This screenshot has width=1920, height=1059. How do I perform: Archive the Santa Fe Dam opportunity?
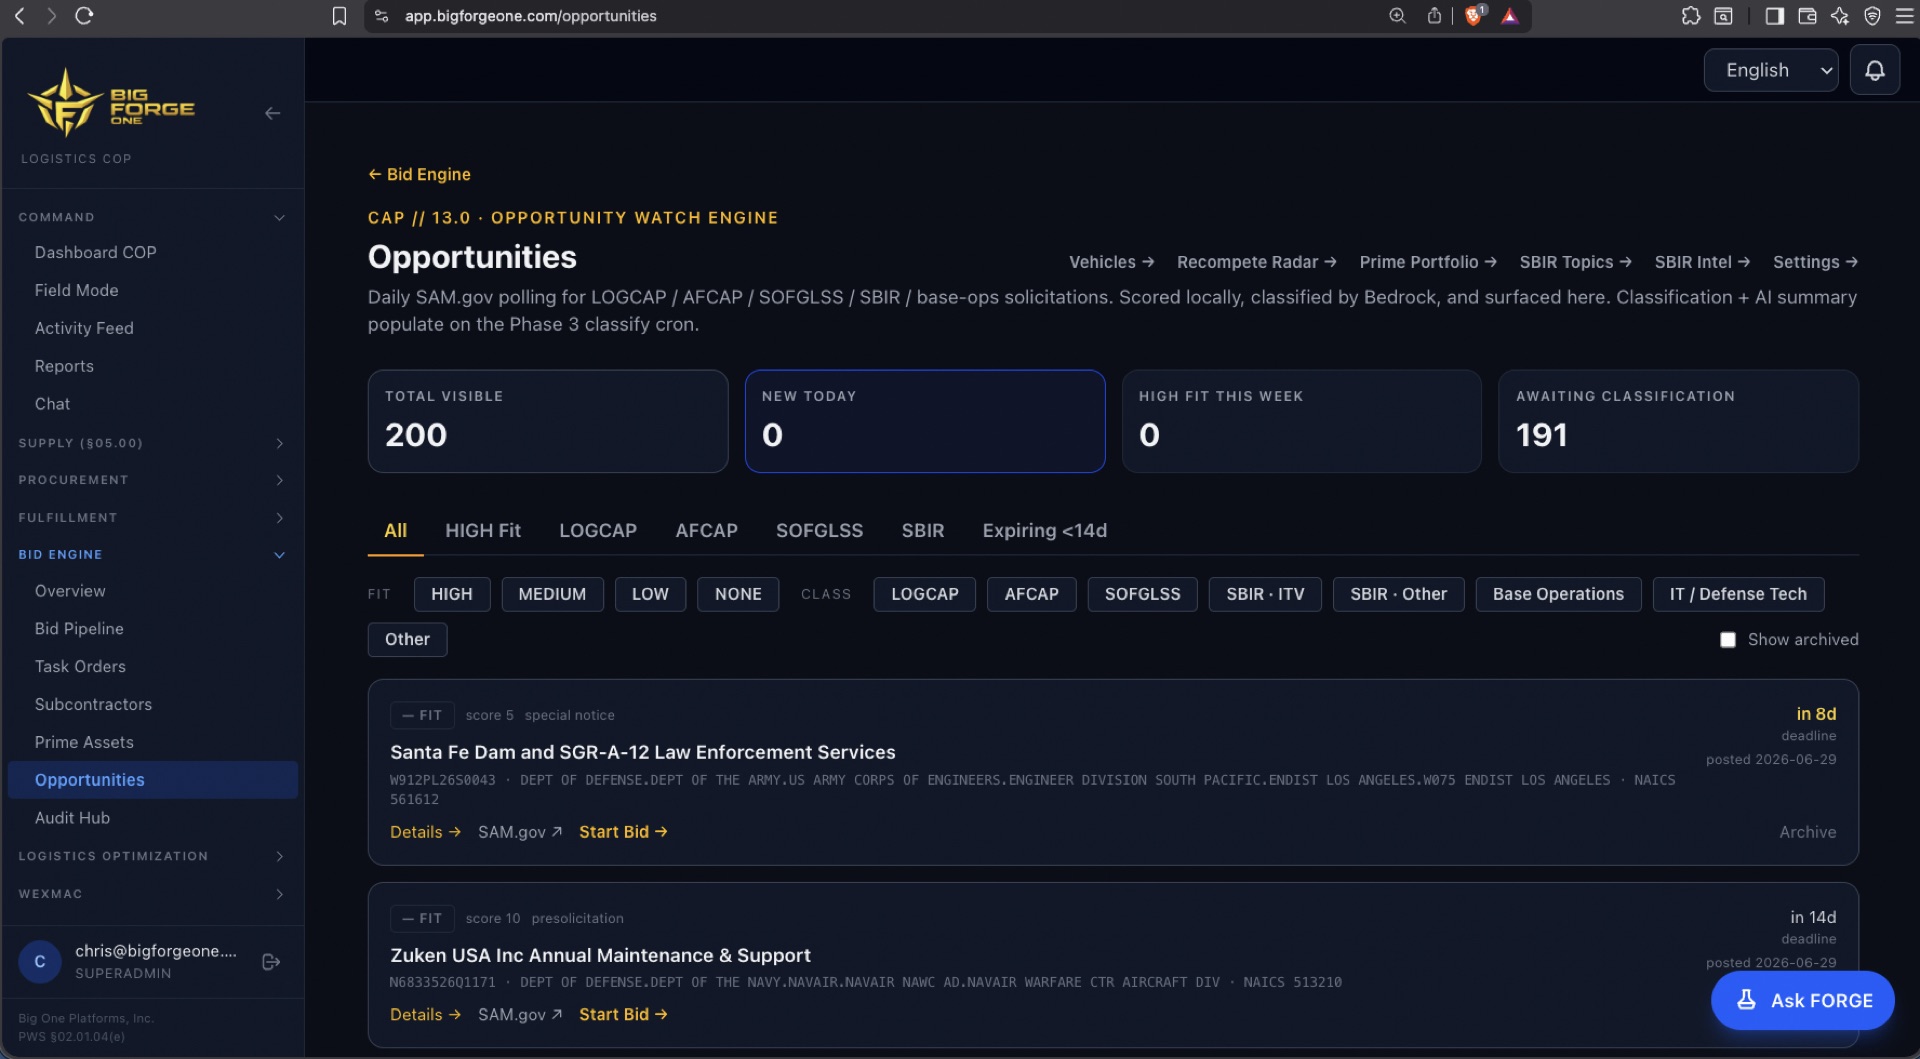(1807, 832)
